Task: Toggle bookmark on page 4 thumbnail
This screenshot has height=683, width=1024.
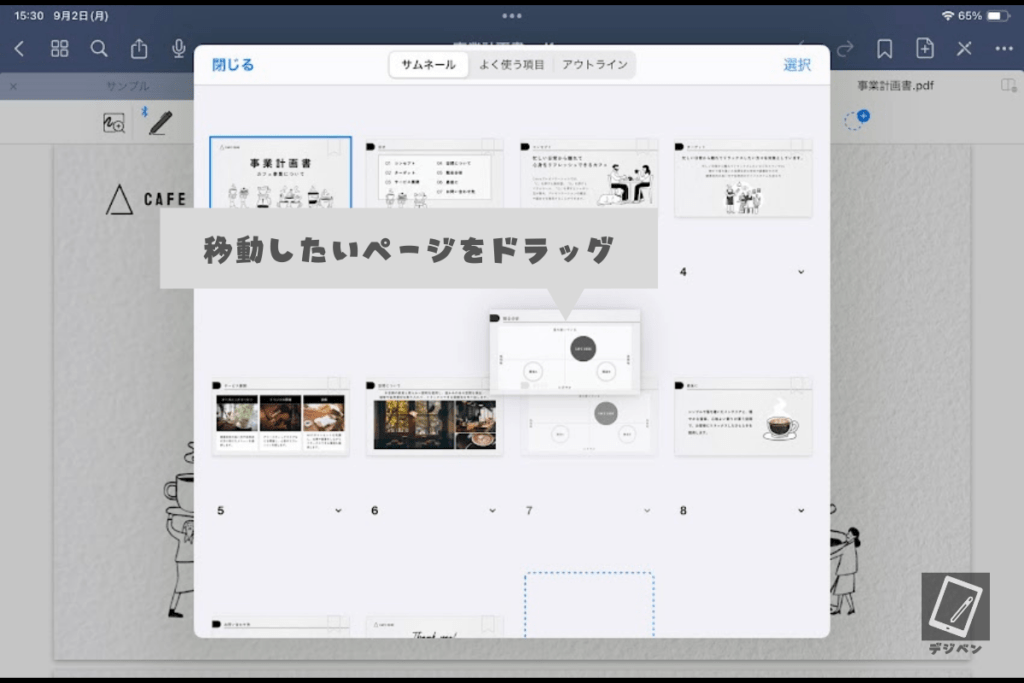Action: click(796, 146)
